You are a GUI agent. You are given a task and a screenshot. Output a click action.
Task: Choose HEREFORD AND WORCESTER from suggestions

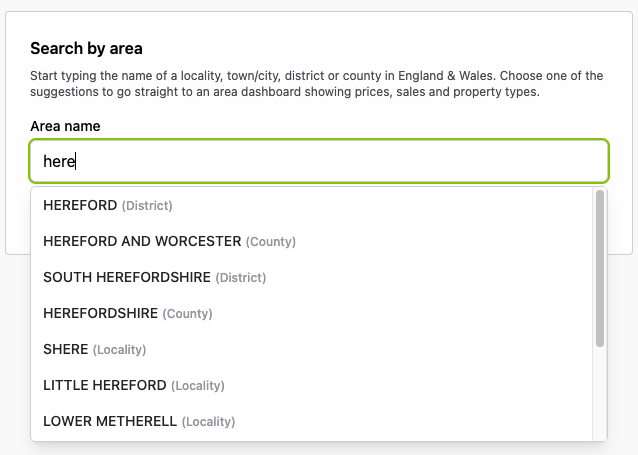point(142,241)
